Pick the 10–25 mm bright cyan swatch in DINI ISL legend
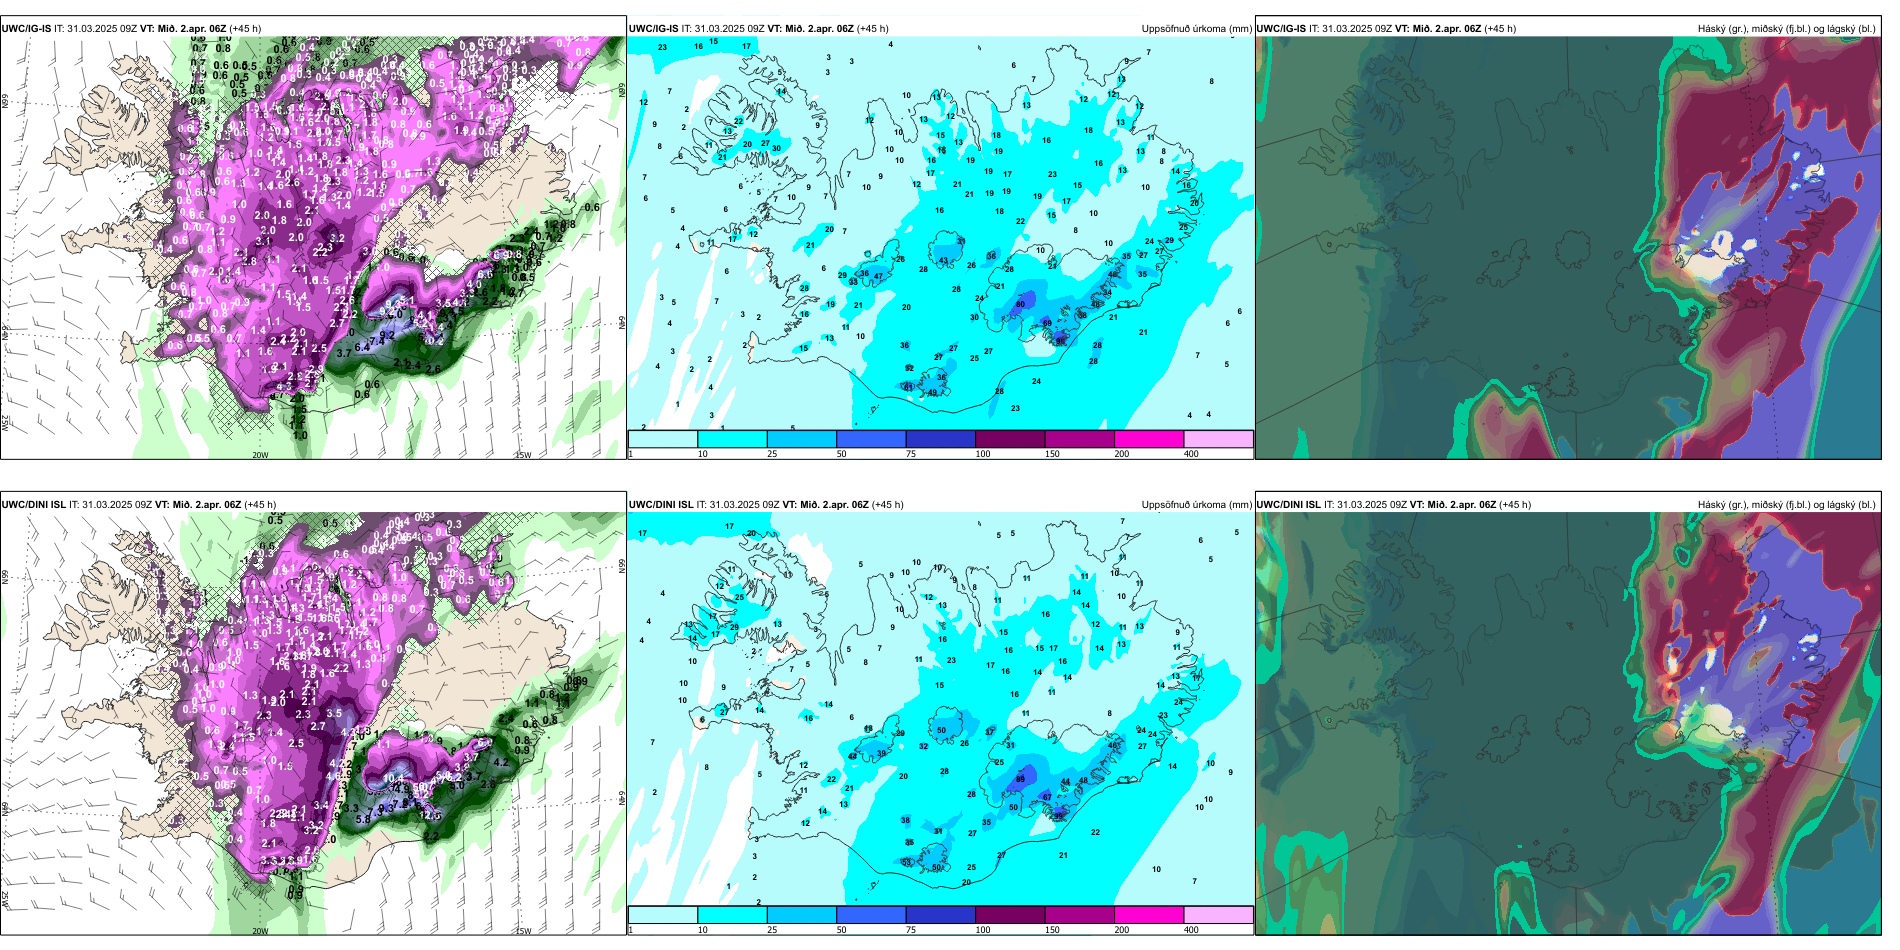The width and height of the screenshot is (1900, 950). tap(732, 915)
